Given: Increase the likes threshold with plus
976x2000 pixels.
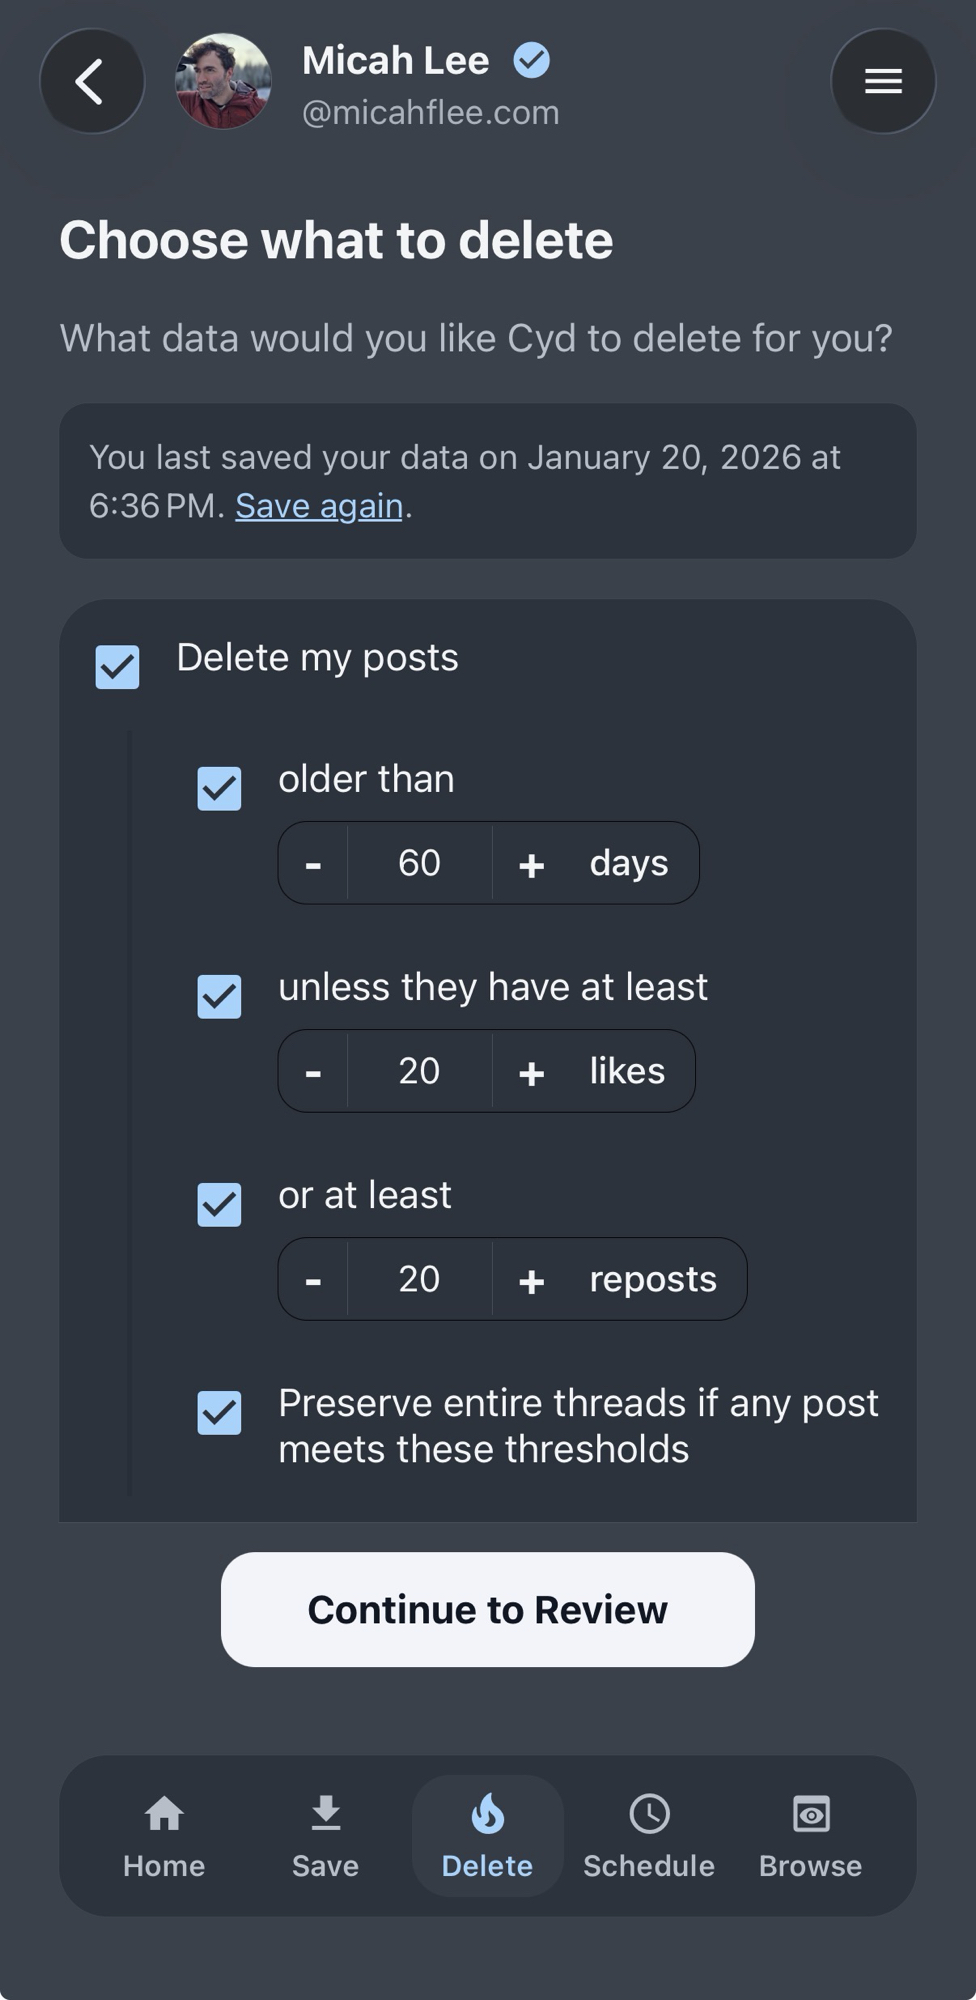Looking at the screenshot, I should 531,1072.
